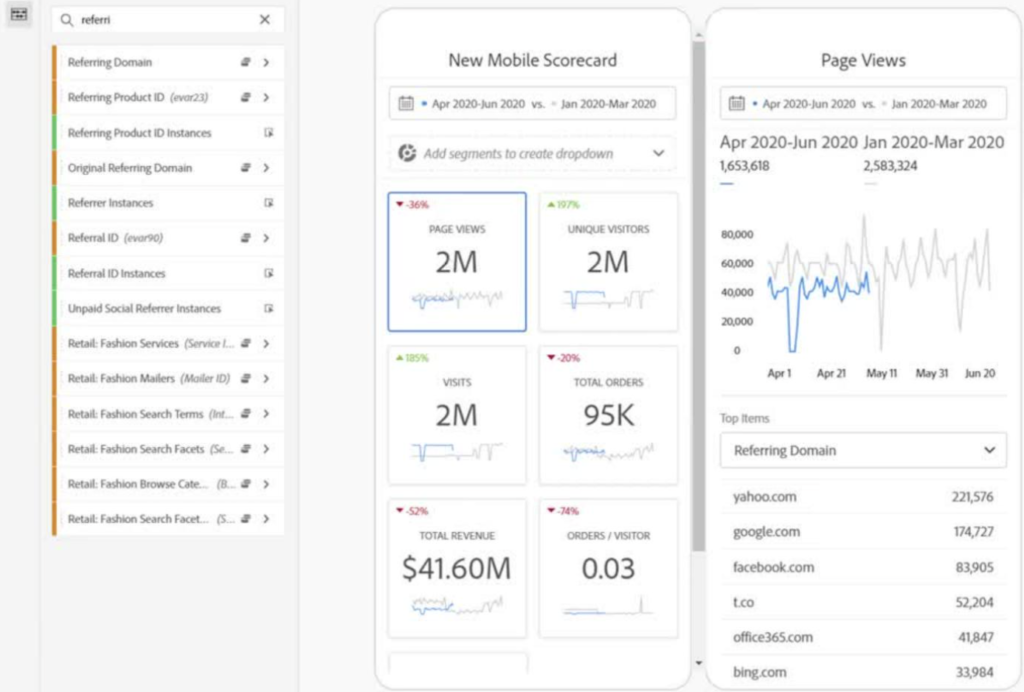Clear the 'referri' search text
Screen dimensions: 1024x692
click(264, 20)
